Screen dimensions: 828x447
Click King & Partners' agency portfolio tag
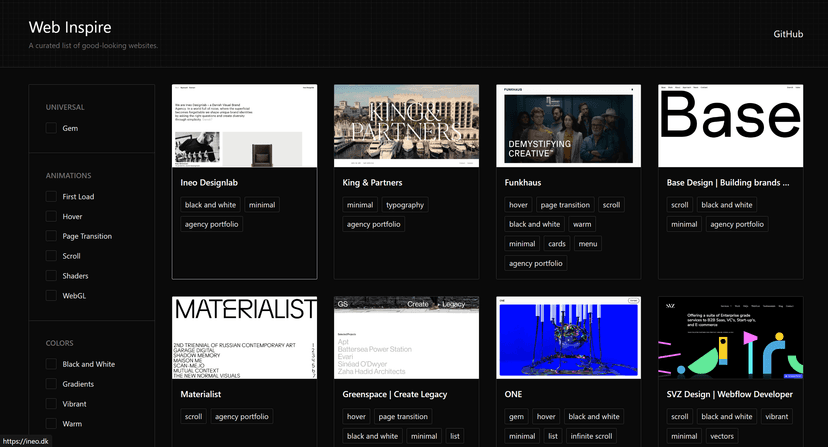pyautogui.click(x=374, y=224)
